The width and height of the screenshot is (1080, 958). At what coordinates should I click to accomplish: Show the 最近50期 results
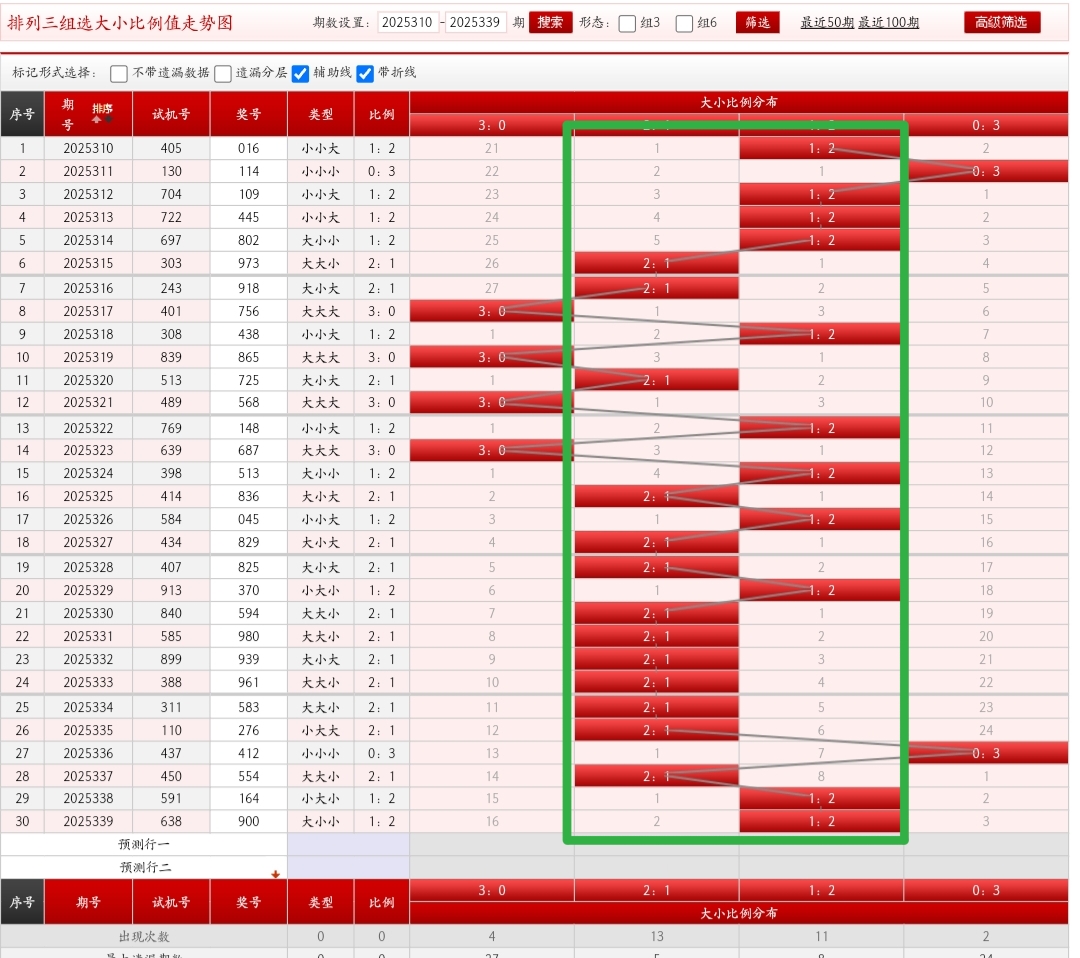click(826, 22)
